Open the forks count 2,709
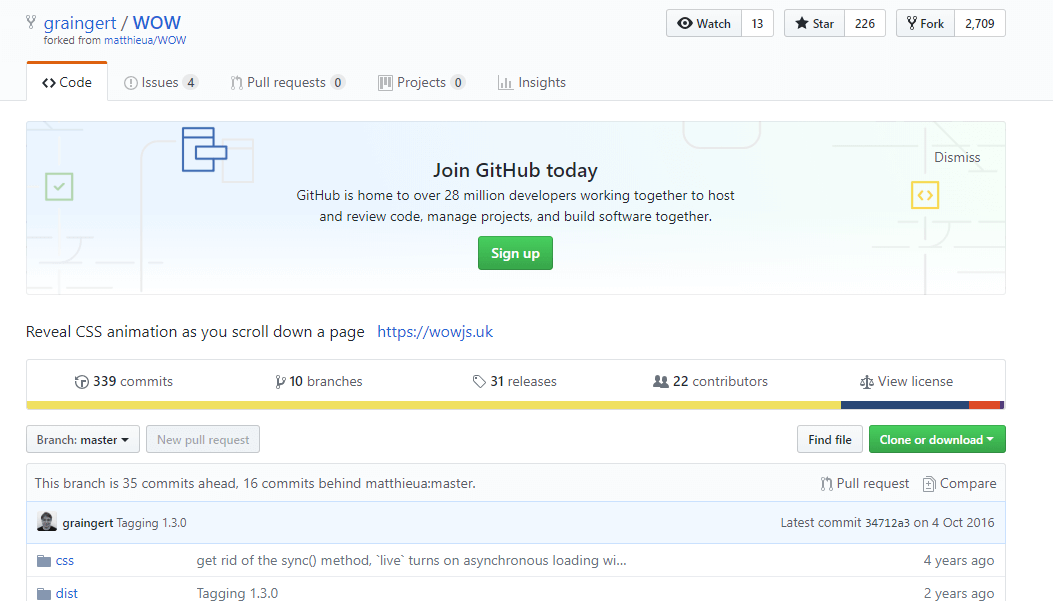This screenshot has width=1053, height=601. pos(980,24)
